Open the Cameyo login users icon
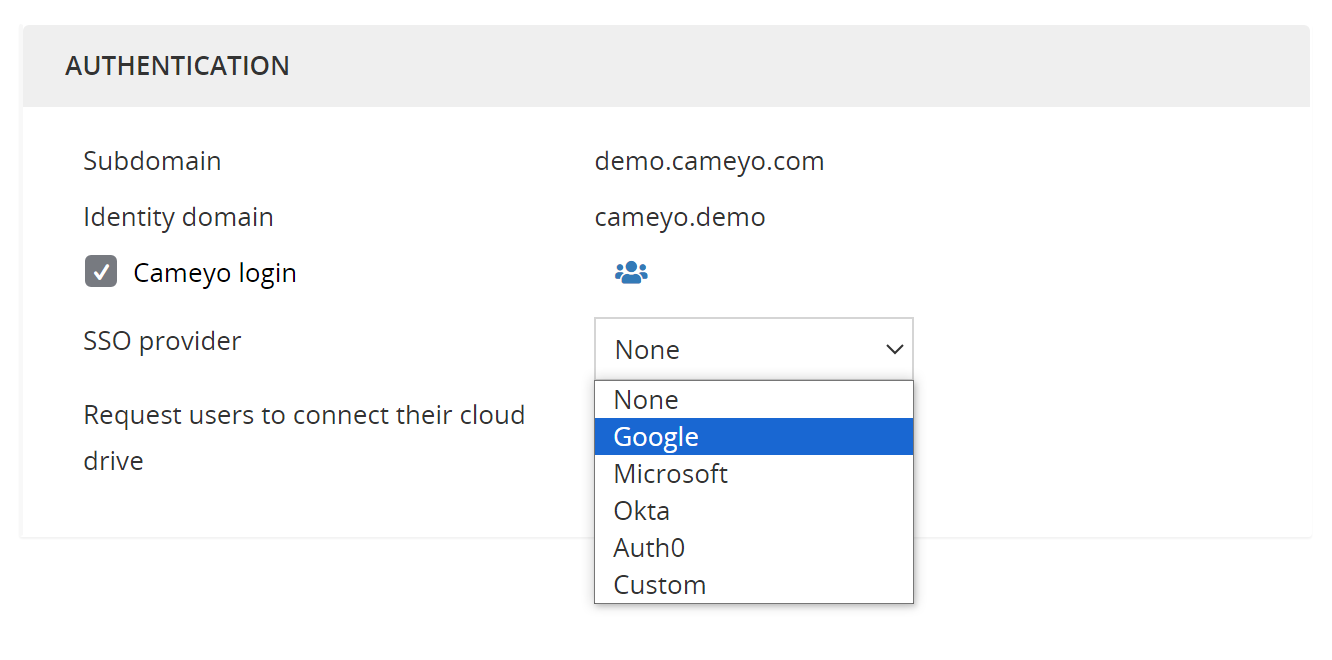1332x660 pixels. click(x=631, y=272)
